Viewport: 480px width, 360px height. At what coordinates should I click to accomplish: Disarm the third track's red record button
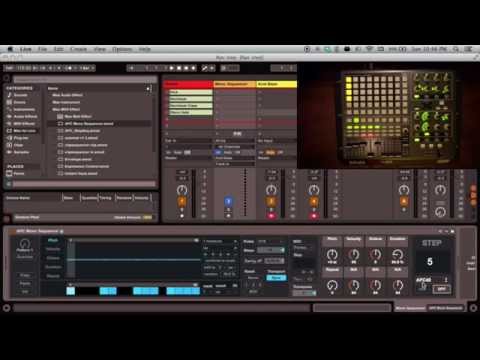271,216
